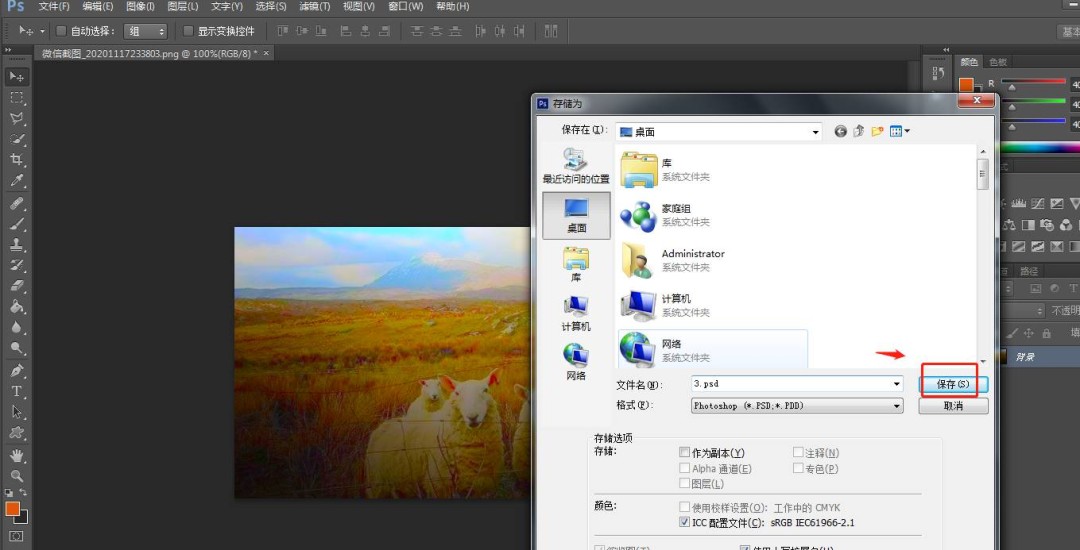The height and width of the screenshot is (550, 1080).
Task: Expand the 保存在 location dropdown
Action: [x=815, y=131]
